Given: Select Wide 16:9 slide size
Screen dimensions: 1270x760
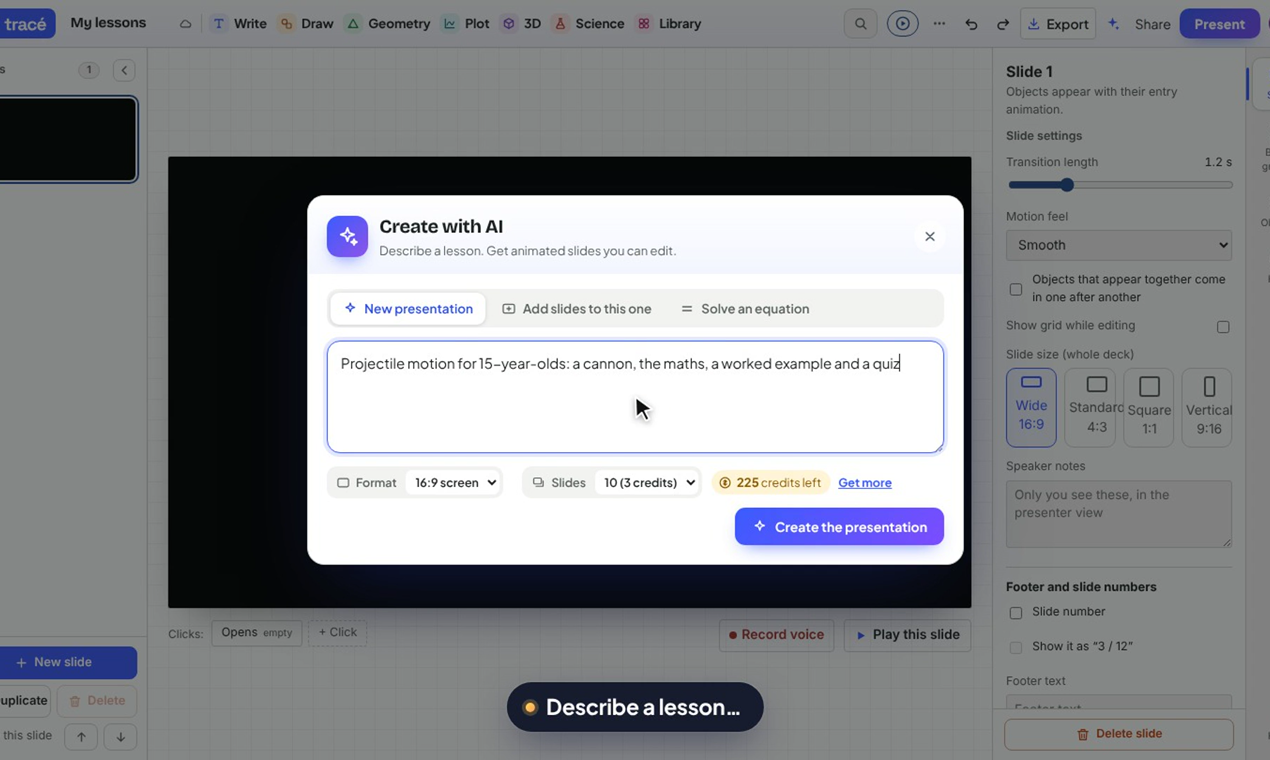Looking at the screenshot, I should pos(1031,407).
